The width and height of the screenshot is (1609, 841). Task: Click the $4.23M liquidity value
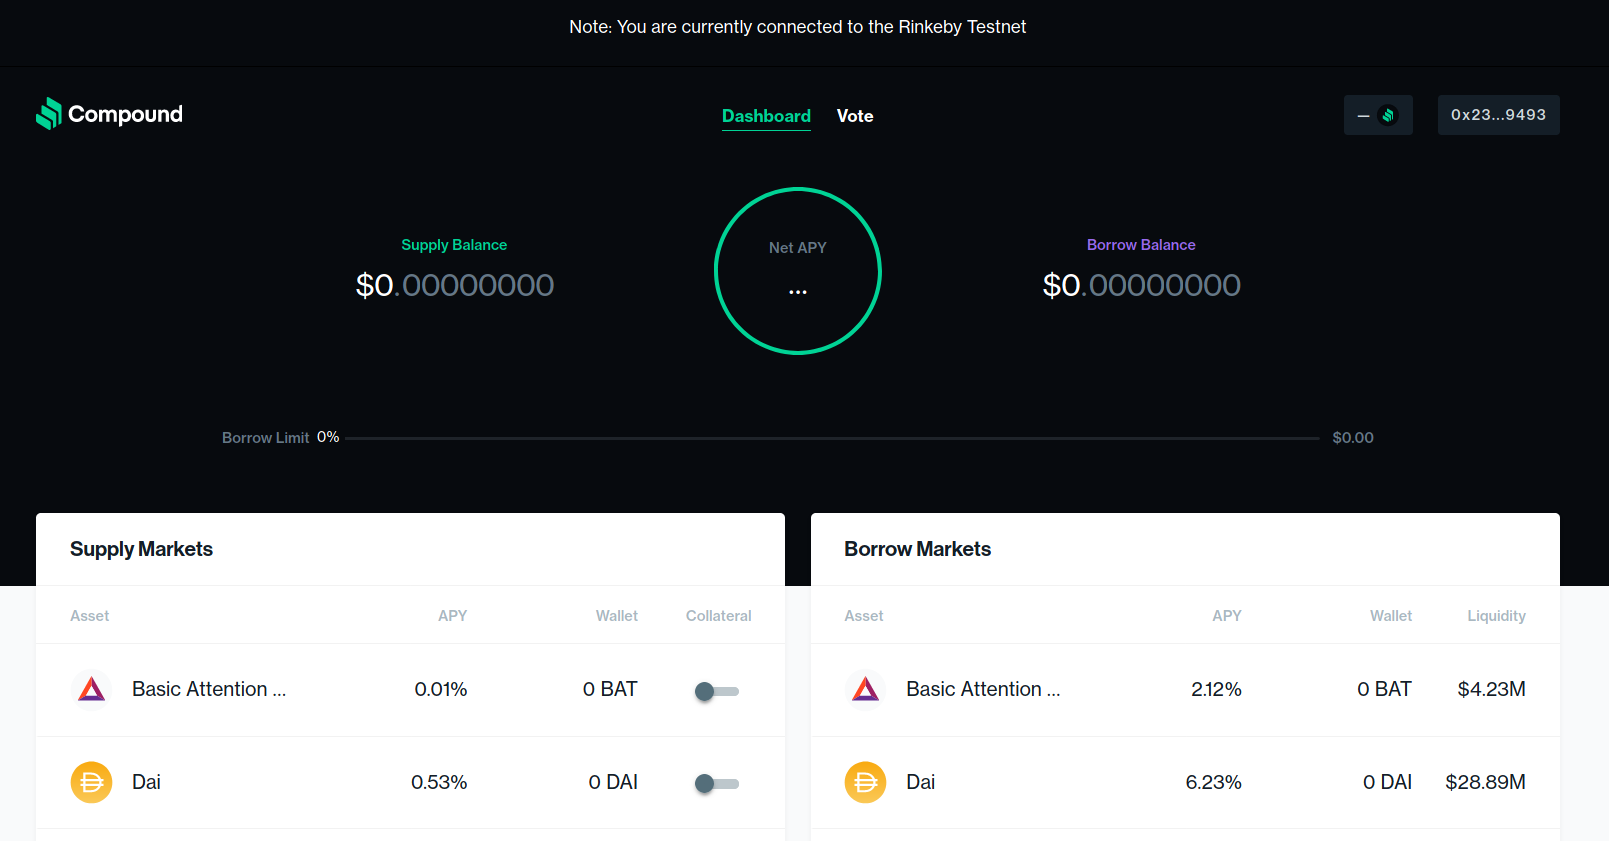[1491, 689]
